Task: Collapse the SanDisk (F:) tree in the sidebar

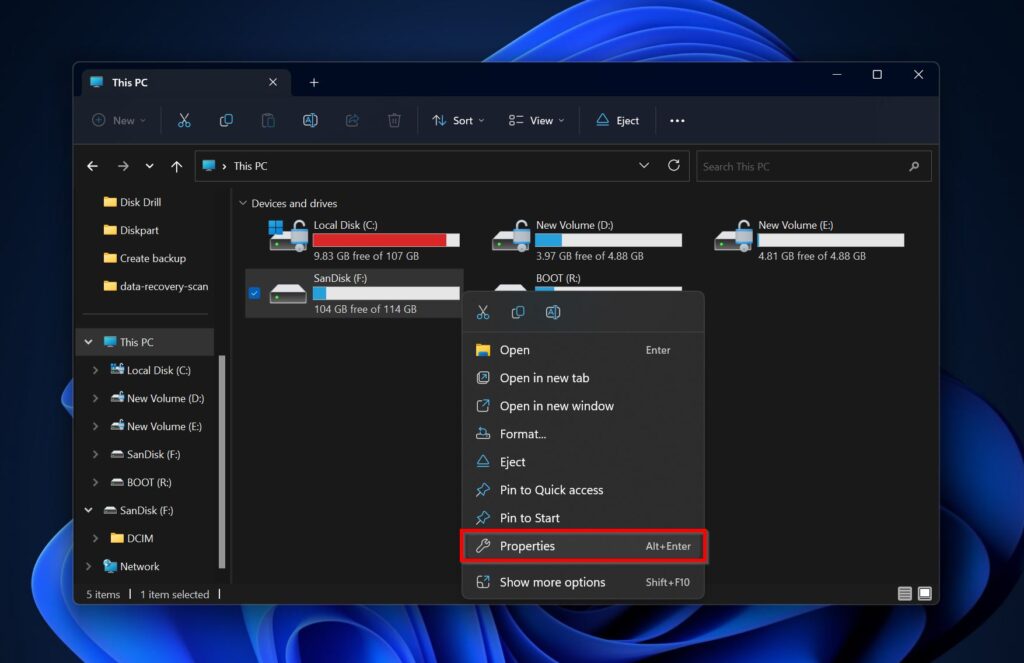Action: pyautogui.click(x=86, y=510)
